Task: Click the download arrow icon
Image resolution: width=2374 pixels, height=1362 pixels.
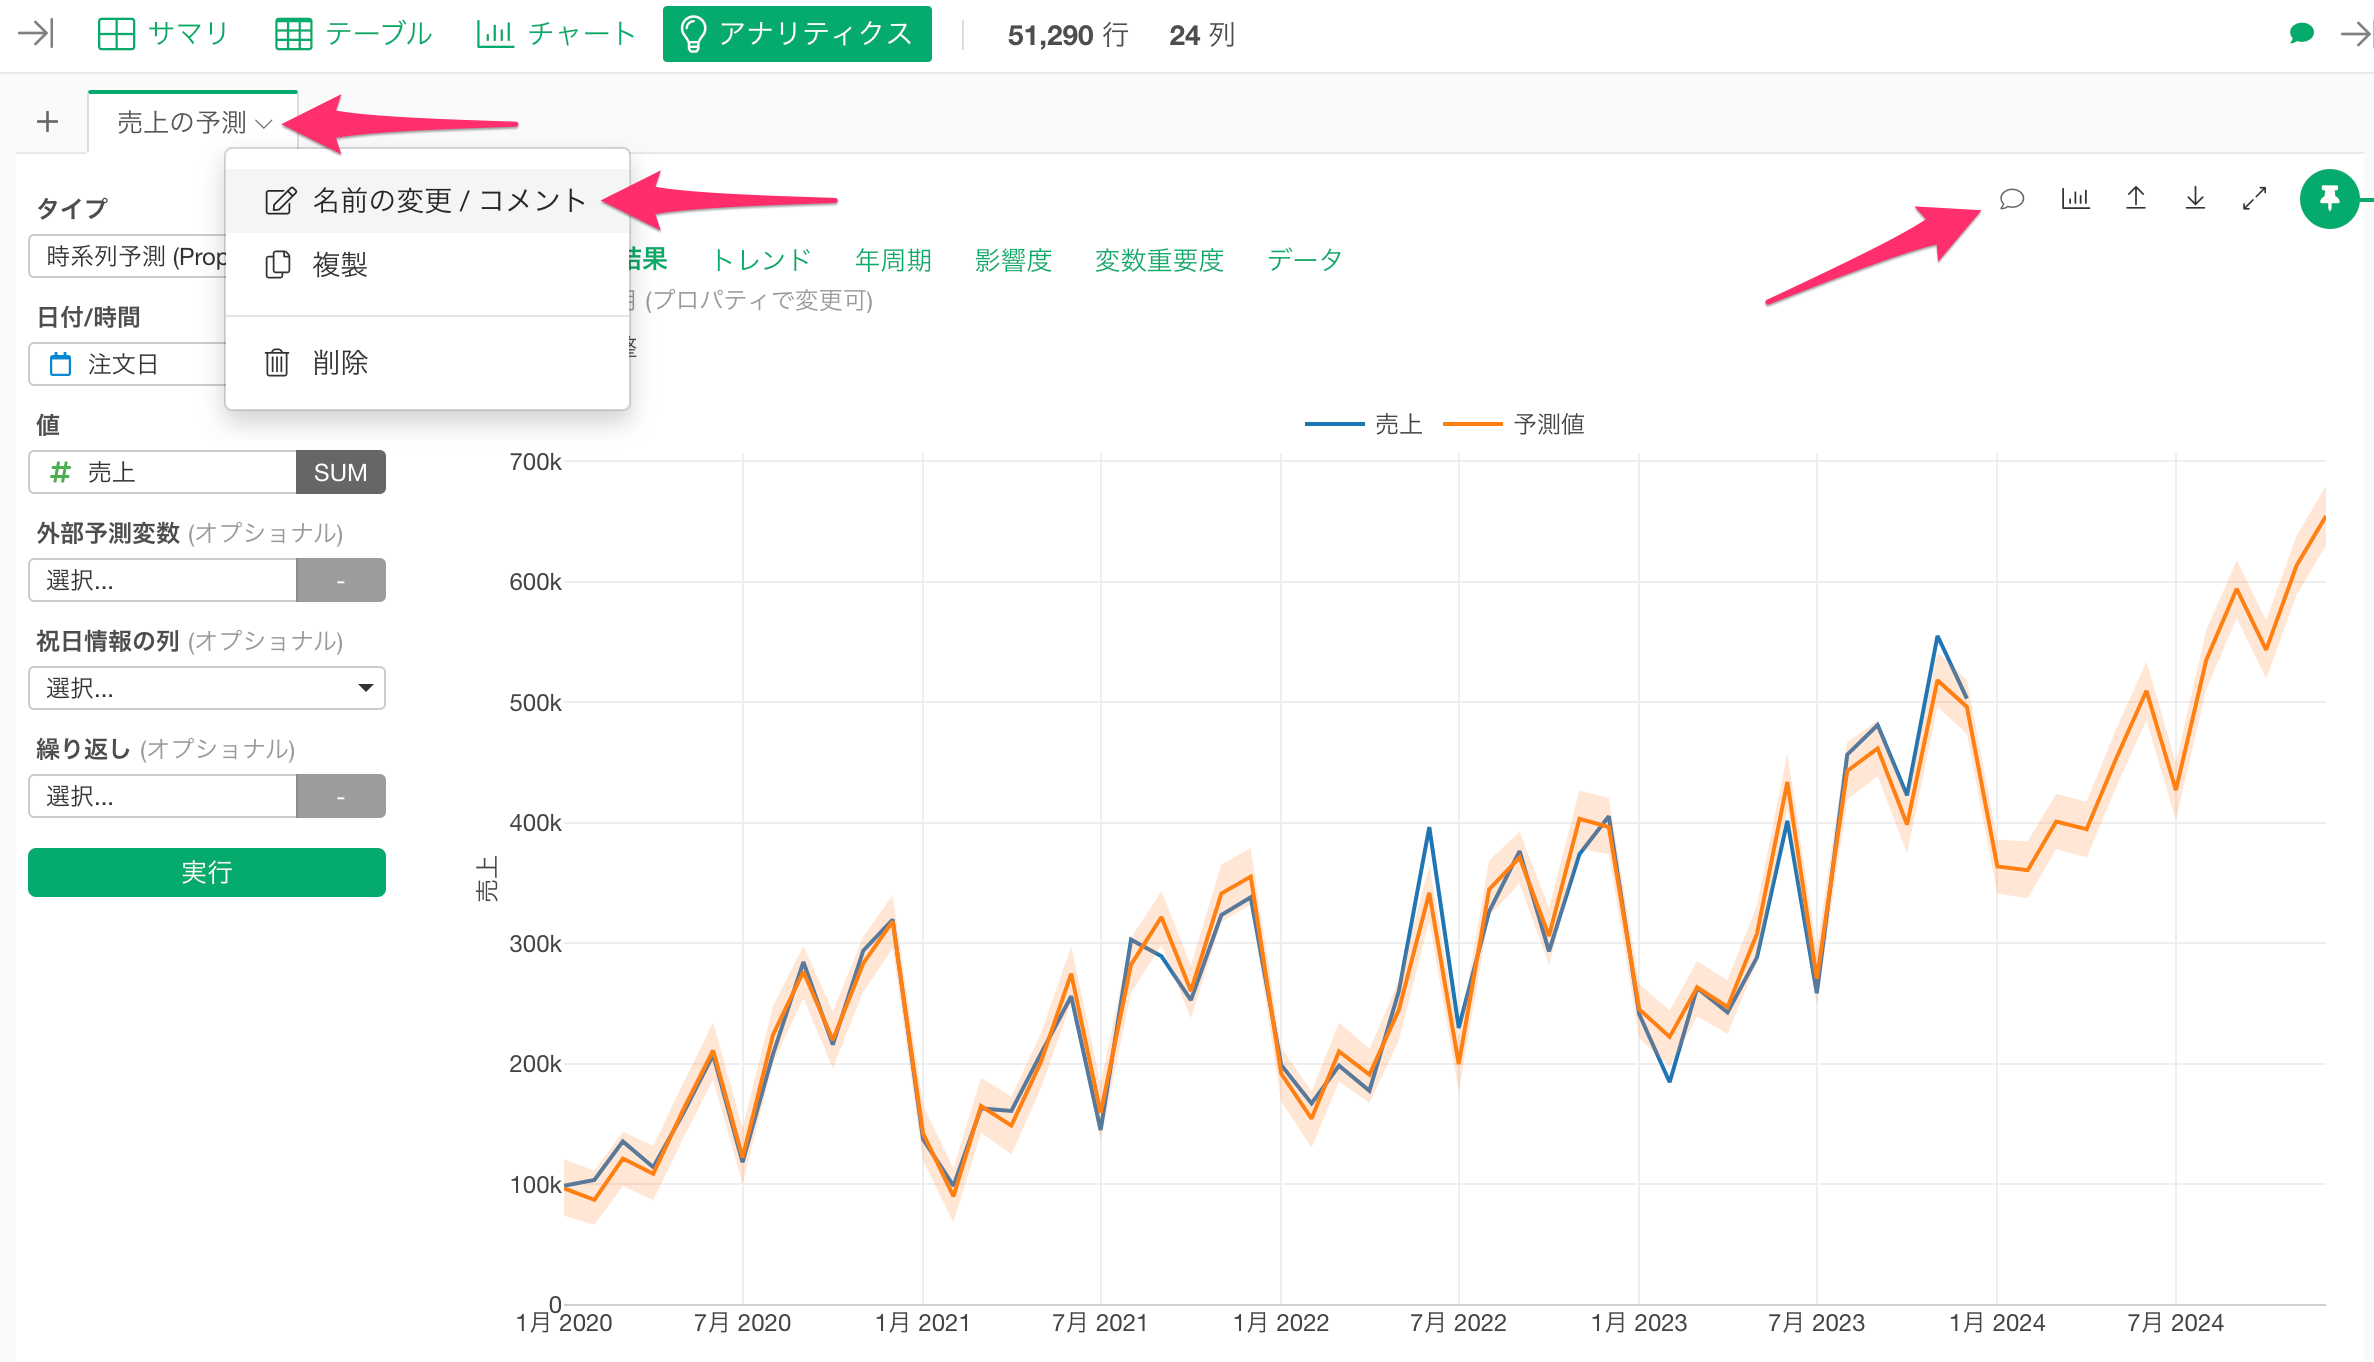Action: pos(2195,199)
